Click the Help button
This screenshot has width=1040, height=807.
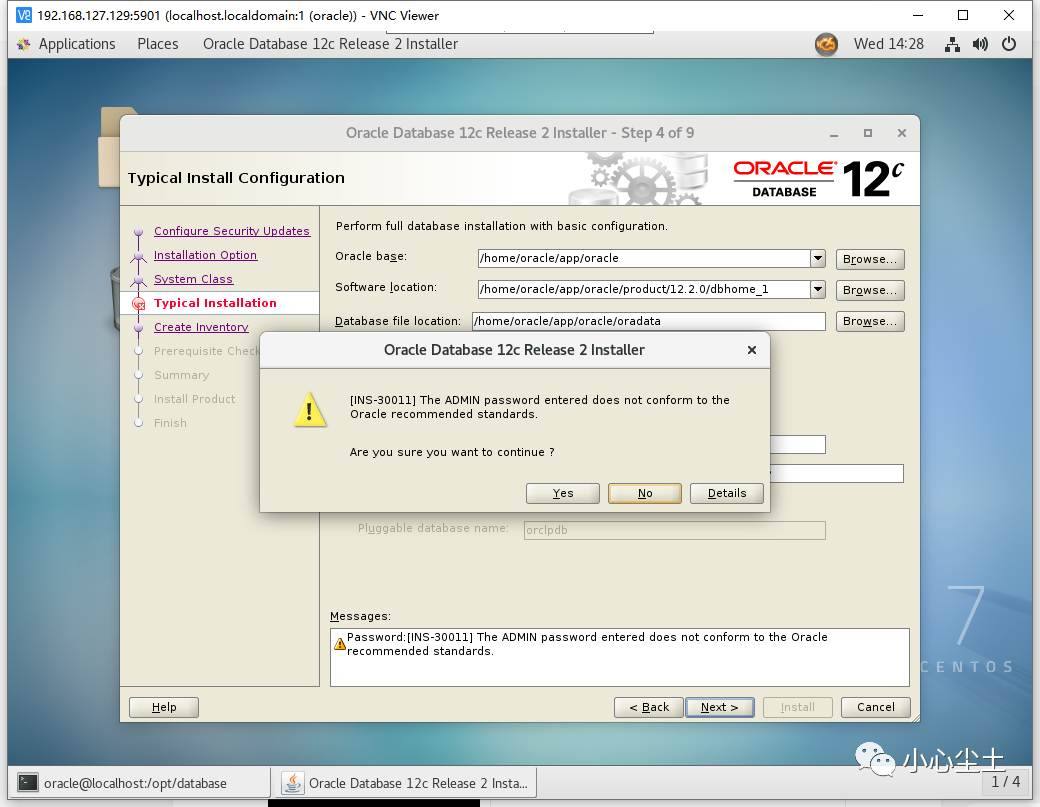pos(164,708)
